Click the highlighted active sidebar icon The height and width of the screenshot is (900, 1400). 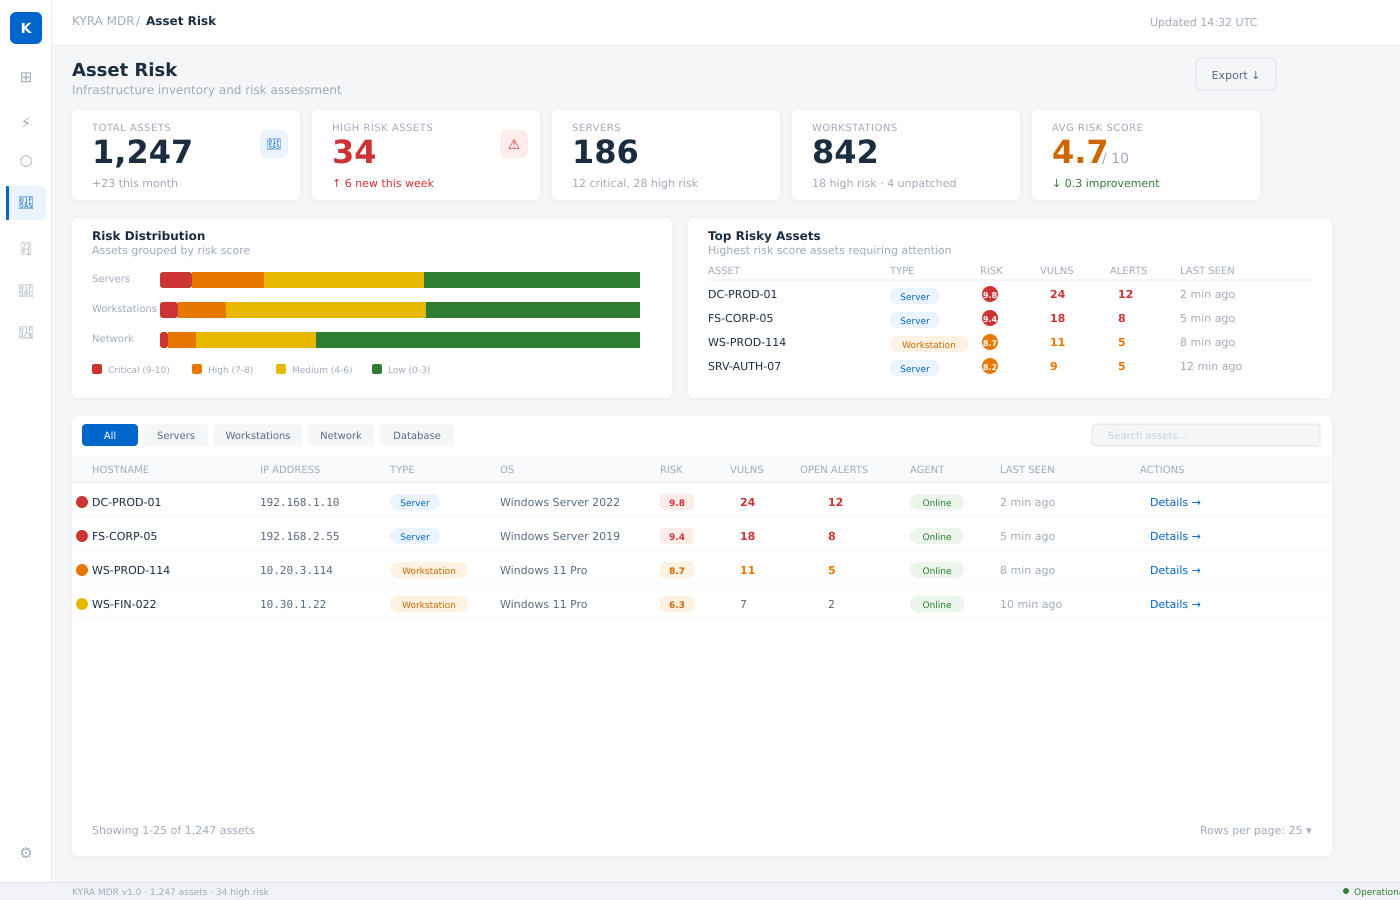pyautogui.click(x=26, y=203)
